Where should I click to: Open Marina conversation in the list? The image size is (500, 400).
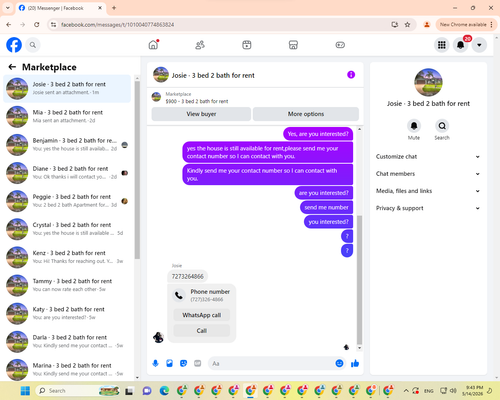[67, 369]
